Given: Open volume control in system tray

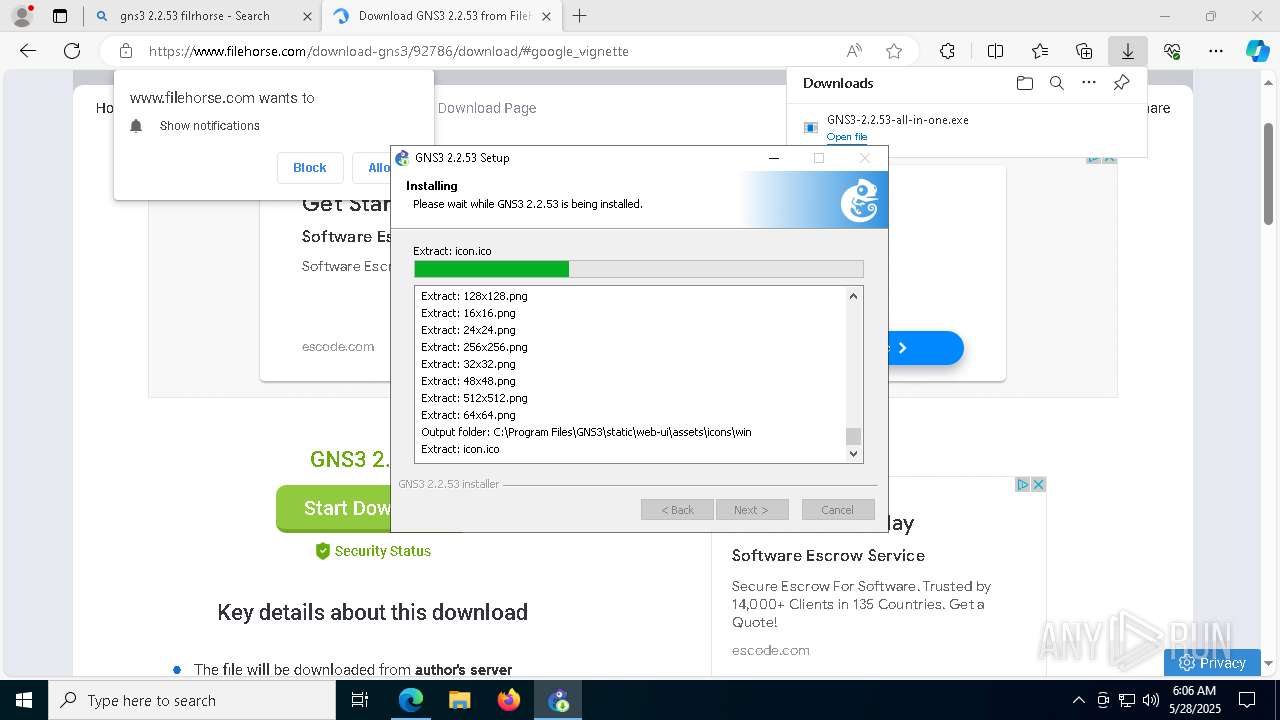Looking at the screenshot, I should (1151, 700).
